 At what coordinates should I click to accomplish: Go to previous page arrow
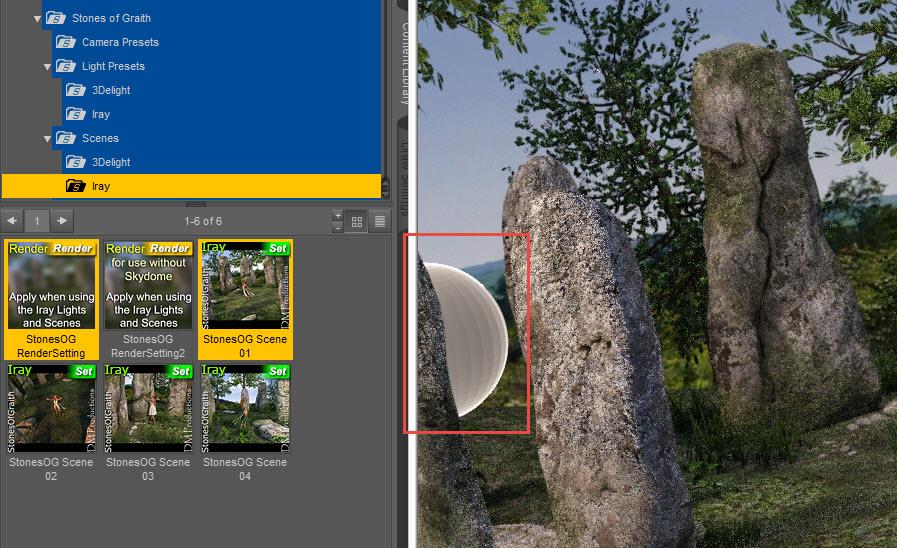pyautogui.click(x=12, y=221)
